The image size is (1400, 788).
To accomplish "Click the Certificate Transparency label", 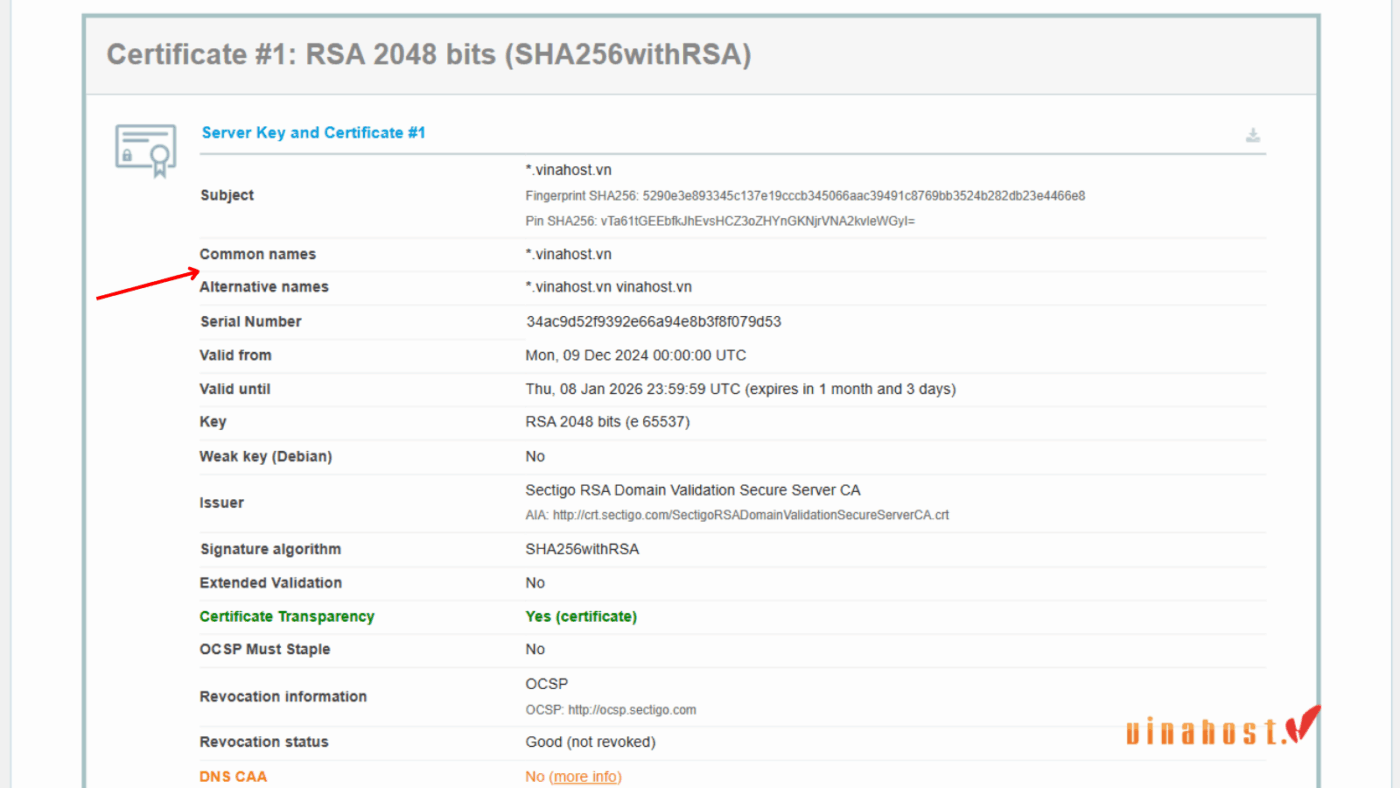I will click(287, 617).
